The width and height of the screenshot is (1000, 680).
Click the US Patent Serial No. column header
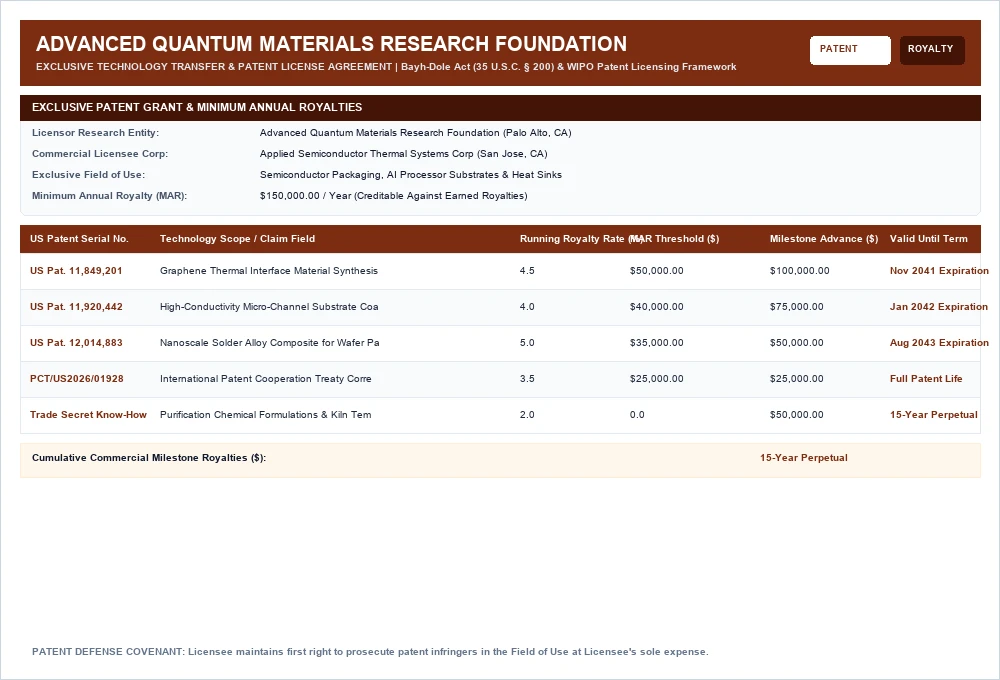pos(79,239)
